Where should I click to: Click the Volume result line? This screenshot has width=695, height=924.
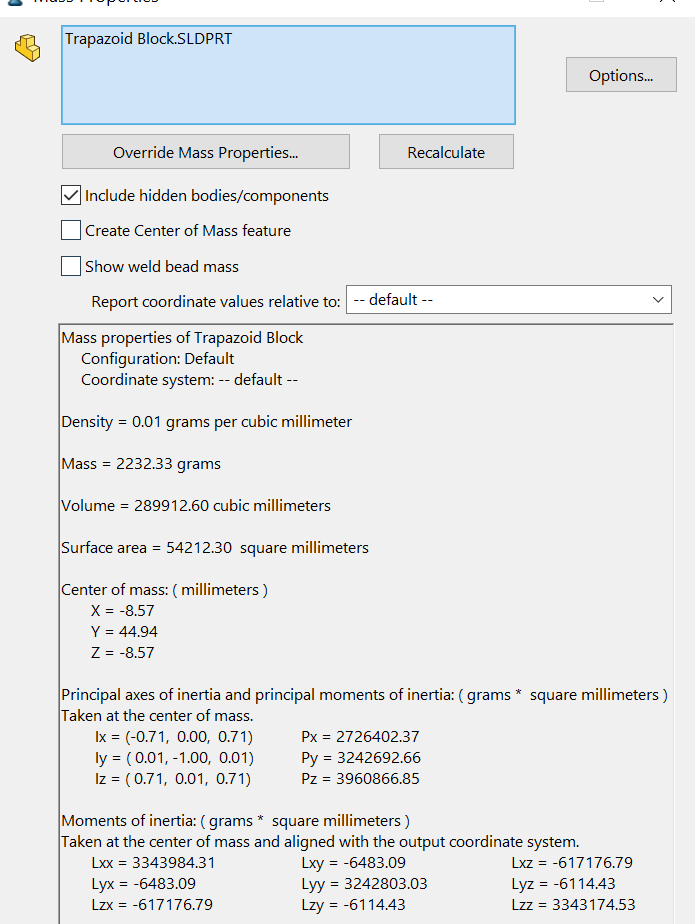pos(196,506)
